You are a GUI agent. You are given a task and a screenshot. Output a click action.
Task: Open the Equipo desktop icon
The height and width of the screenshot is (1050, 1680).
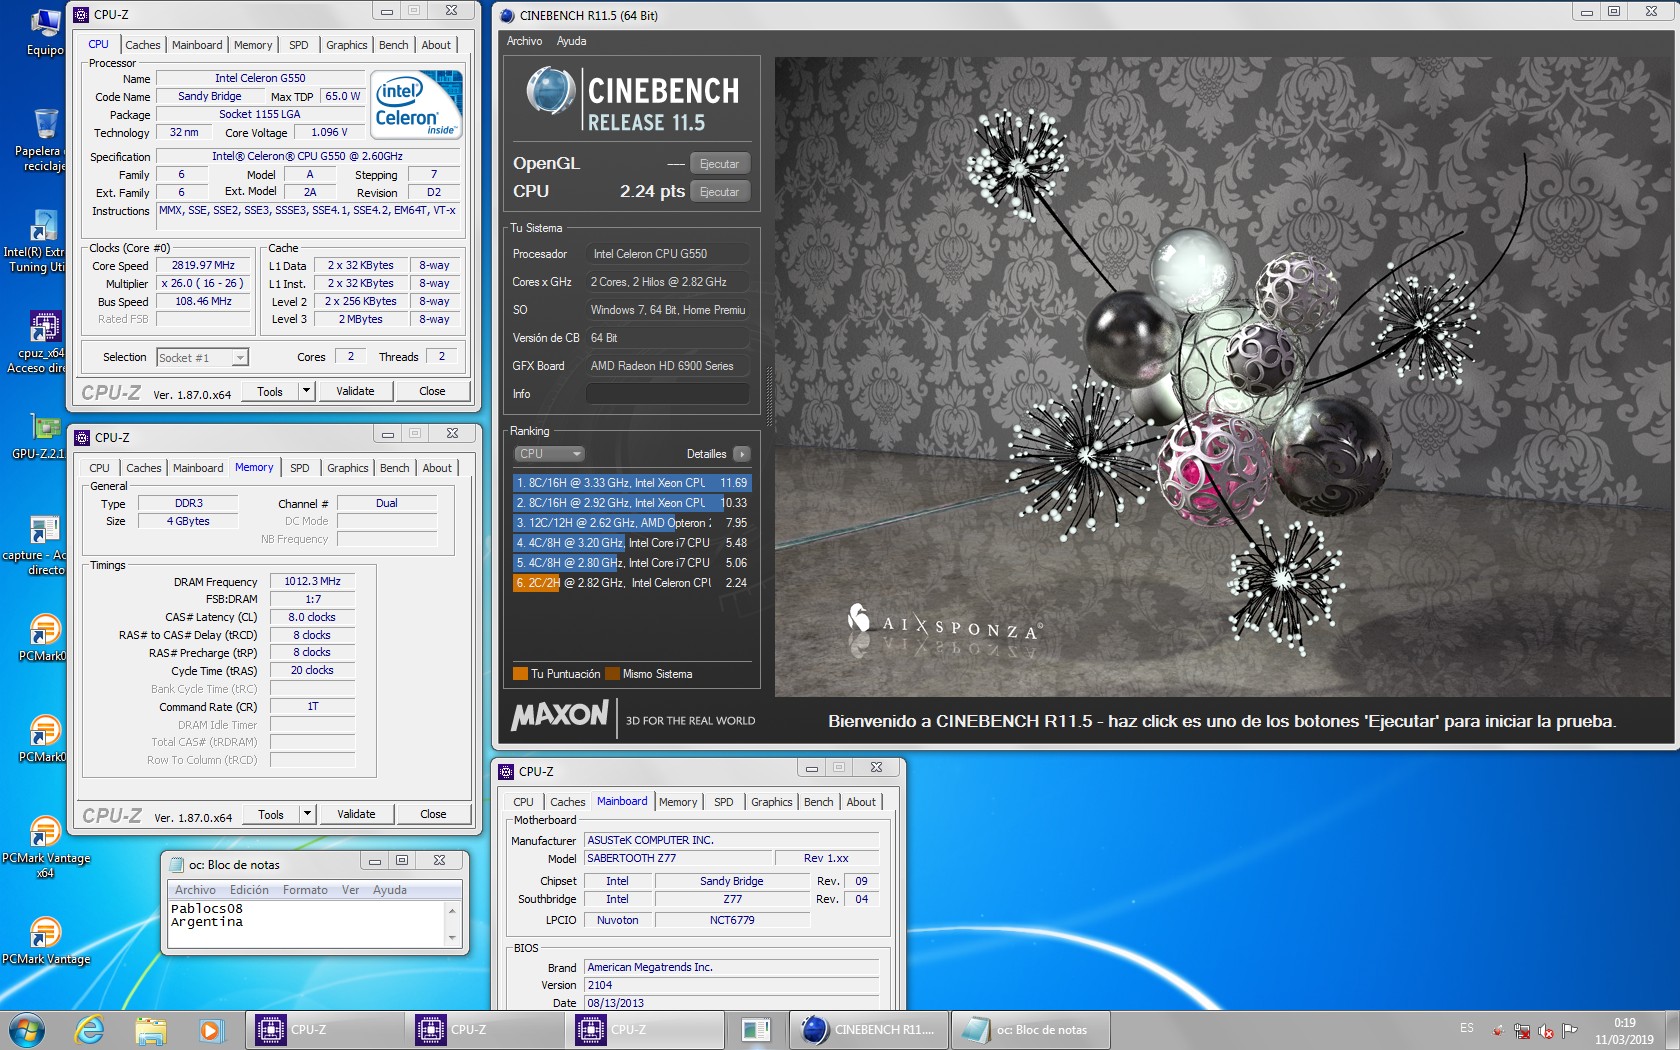44,31
